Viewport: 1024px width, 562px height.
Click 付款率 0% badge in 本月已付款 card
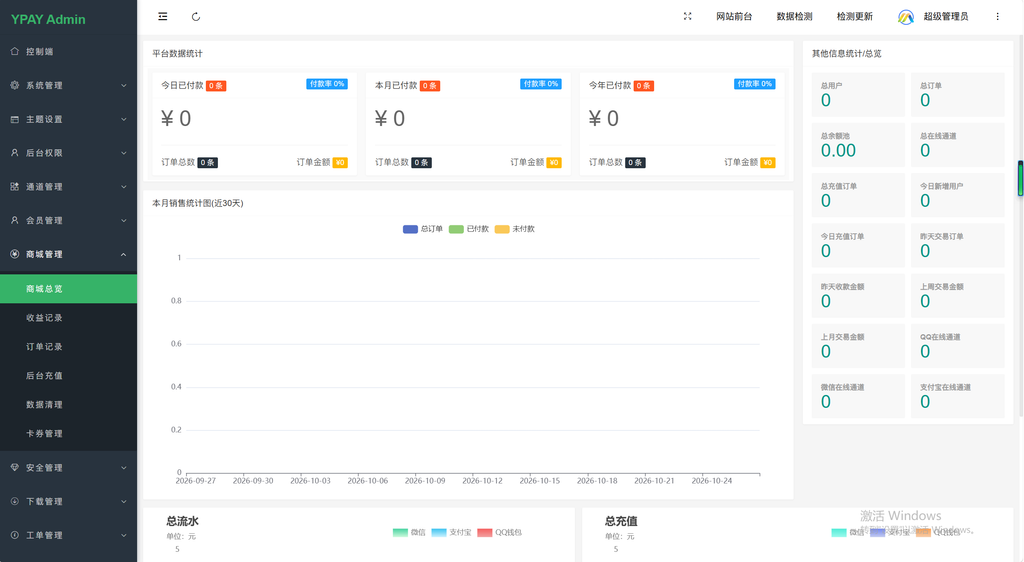point(541,84)
